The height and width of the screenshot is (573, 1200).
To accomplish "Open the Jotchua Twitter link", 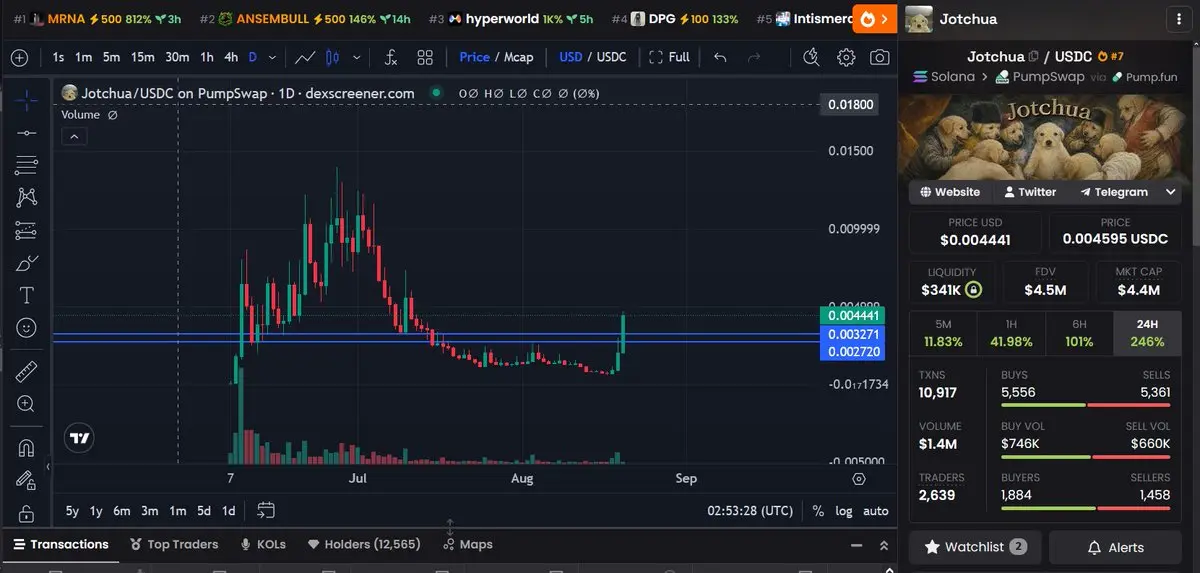I will click(1030, 192).
